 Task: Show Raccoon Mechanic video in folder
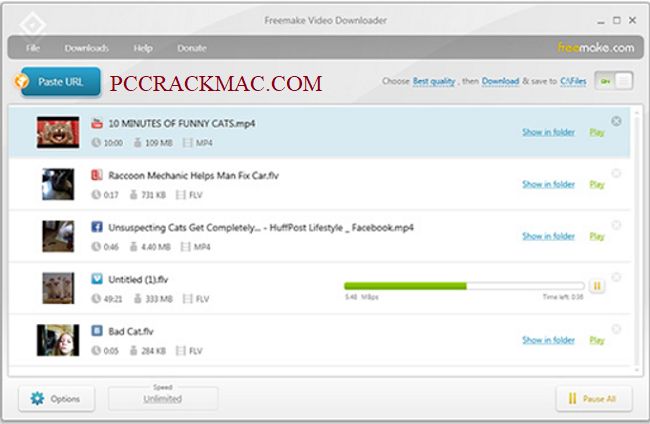point(548,184)
